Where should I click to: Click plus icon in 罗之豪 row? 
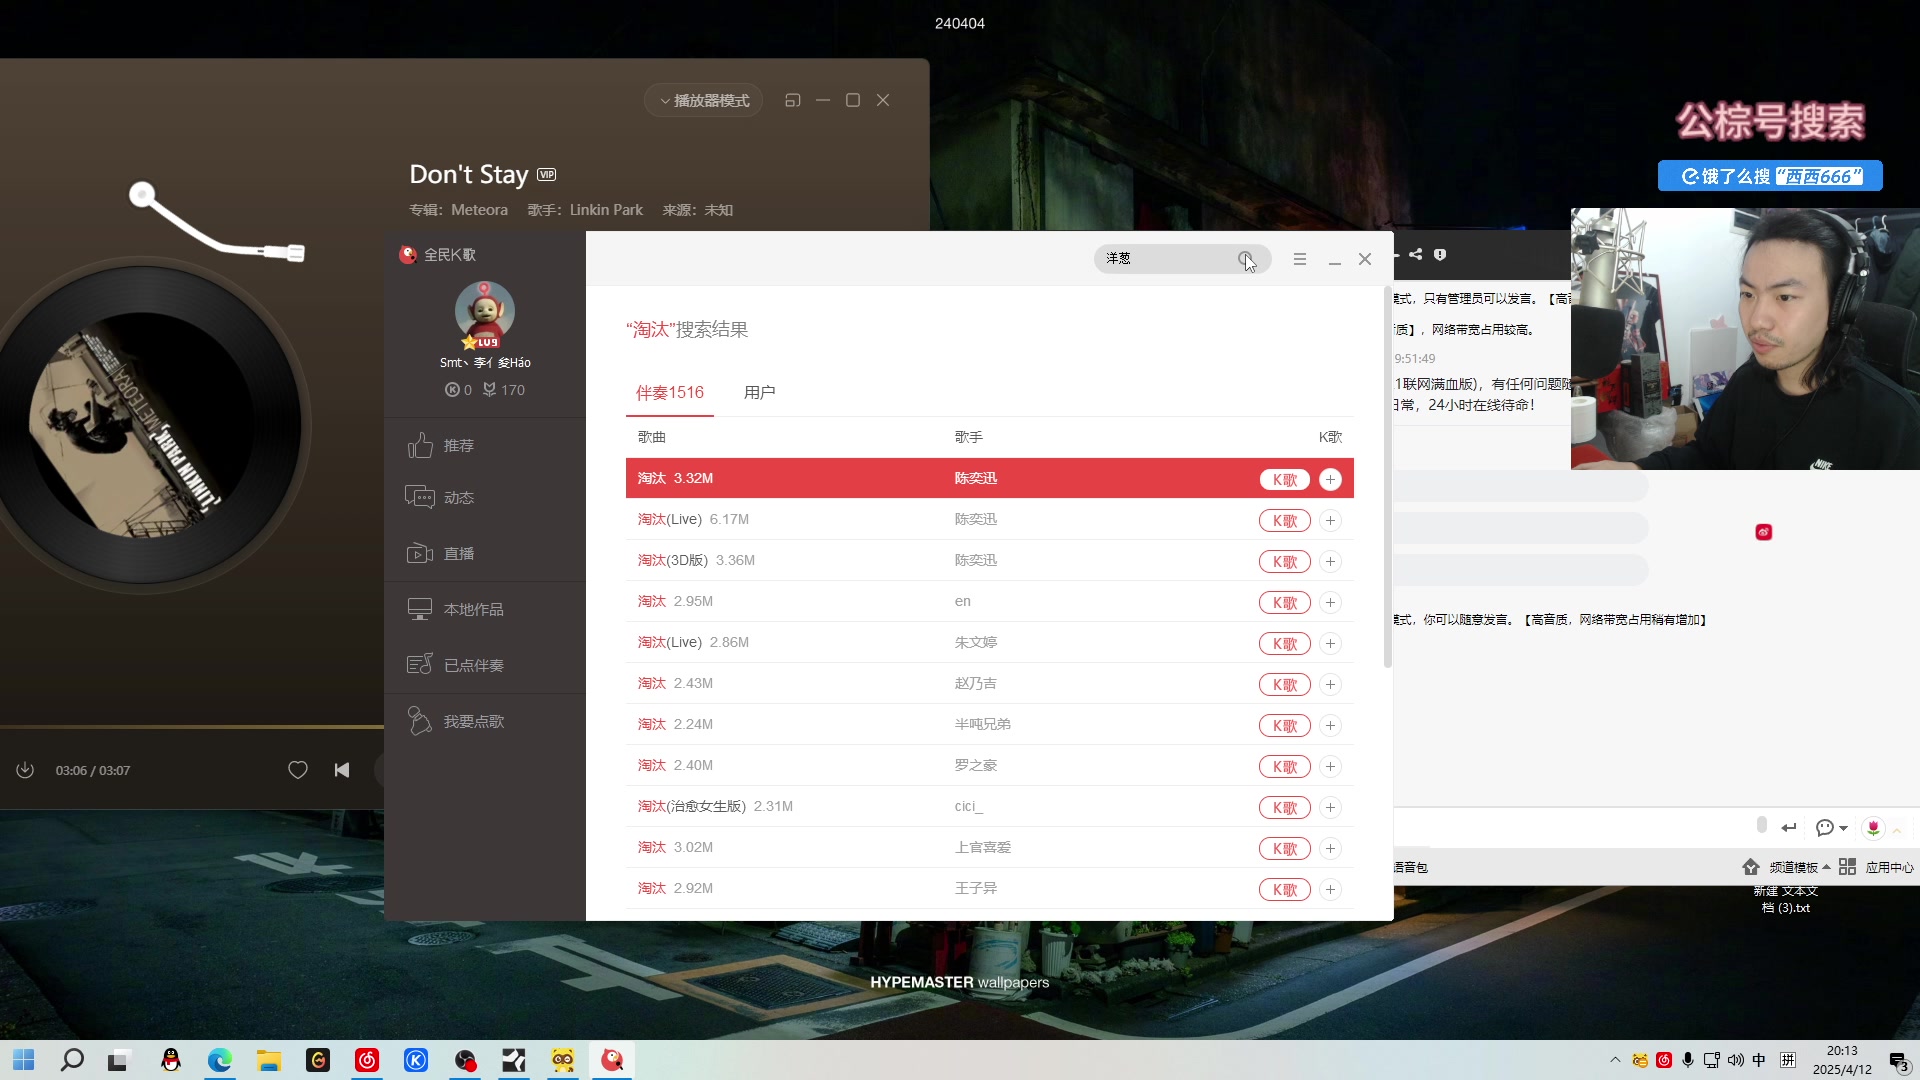1330,766
